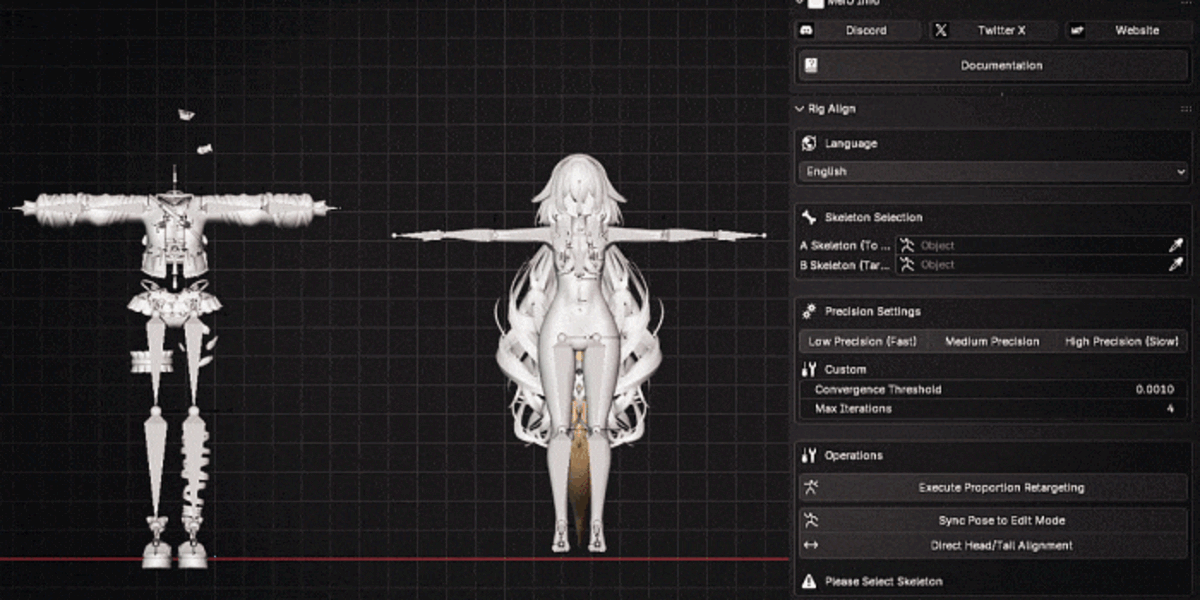The height and width of the screenshot is (600, 1200).
Task: Click the B Skeleton eyedropper icon
Action: (x=1177, y=265)
